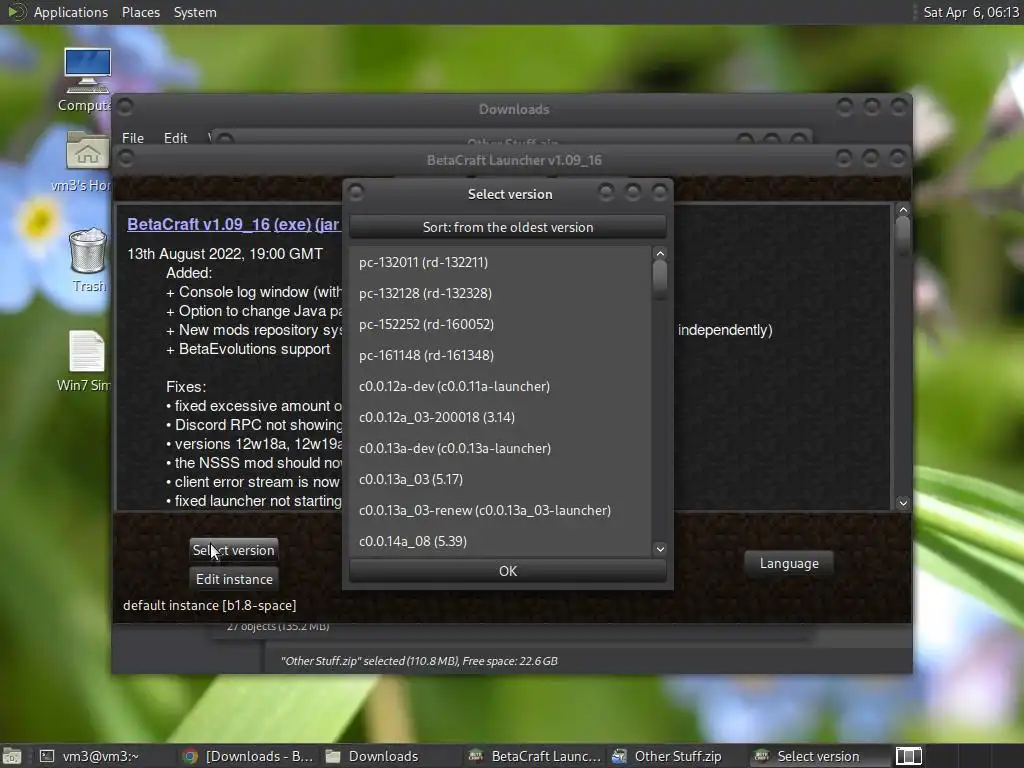The image size is (1024, 768).
Task: Click the date and time clock
Action: [x=970, y=12]
